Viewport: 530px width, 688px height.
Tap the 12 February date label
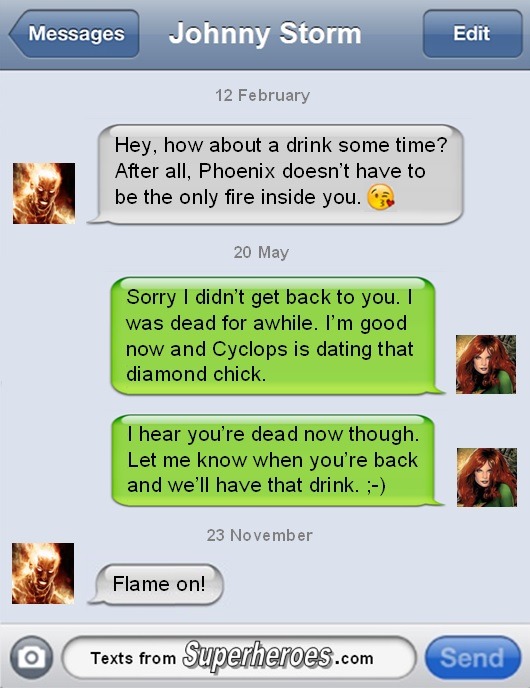click(x=262, y=95)
